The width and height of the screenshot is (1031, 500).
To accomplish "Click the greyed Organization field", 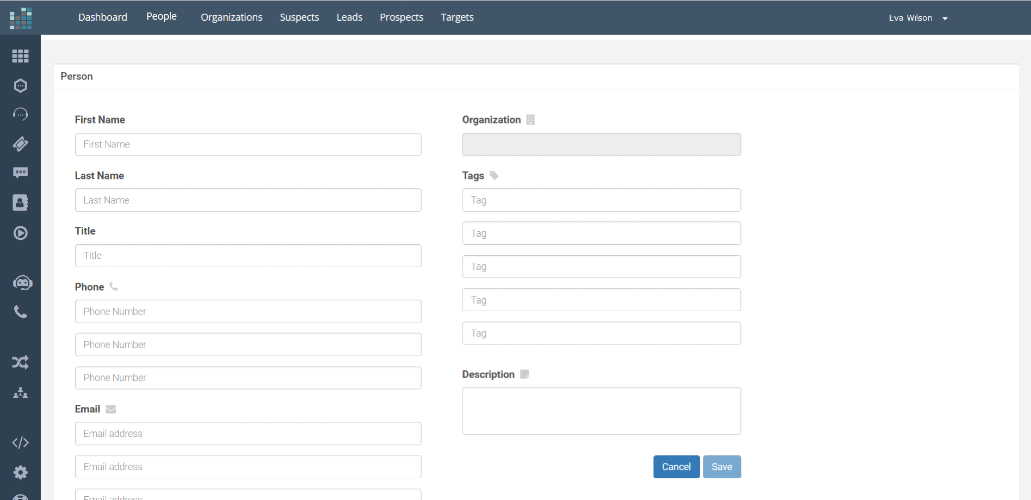I will tap(601, 144).
